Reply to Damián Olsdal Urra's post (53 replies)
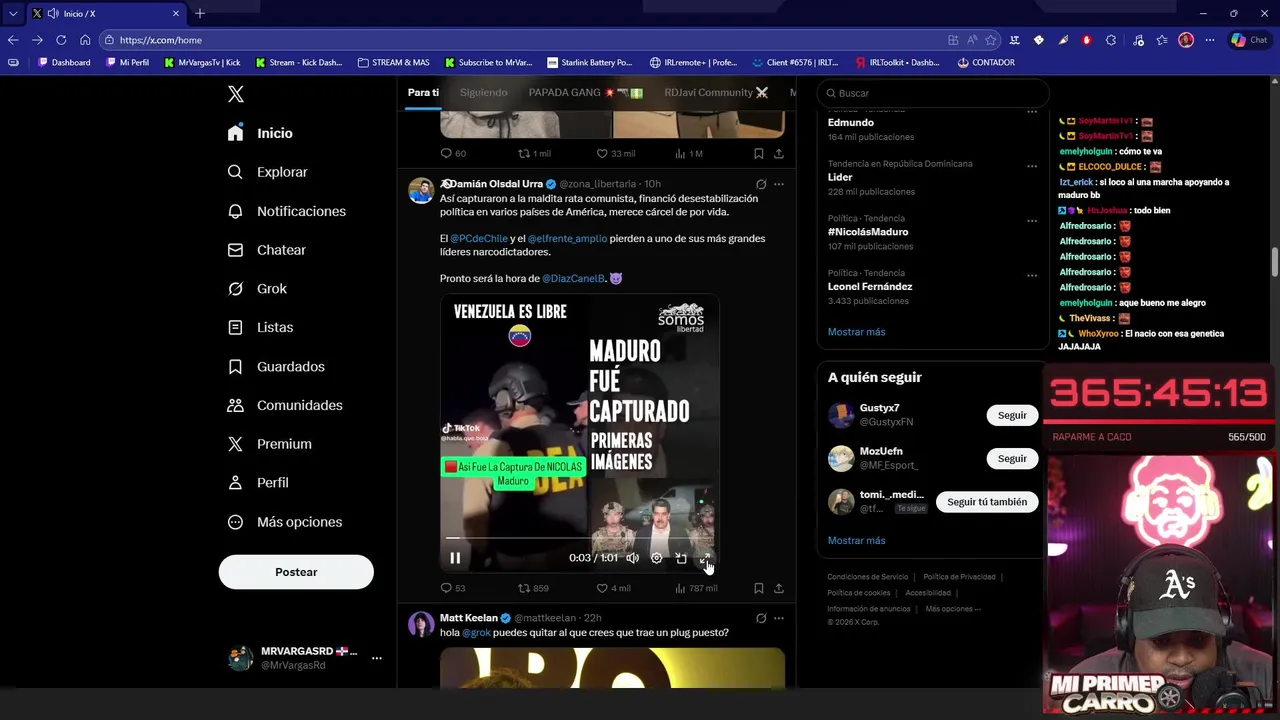The width and height of the screenshot is (1280, 720). coord(453,588)
